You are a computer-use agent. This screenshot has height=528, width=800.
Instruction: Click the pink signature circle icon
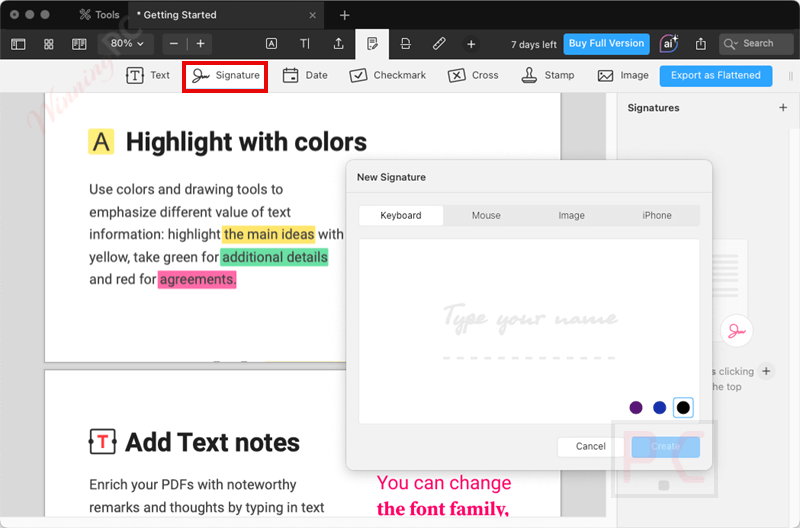click(x=736, y=331)
